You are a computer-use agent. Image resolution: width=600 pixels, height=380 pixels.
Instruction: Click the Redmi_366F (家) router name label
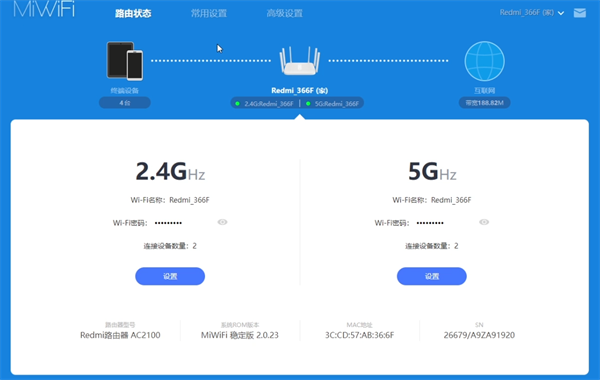pyautogui.click(x=300, y=91)
